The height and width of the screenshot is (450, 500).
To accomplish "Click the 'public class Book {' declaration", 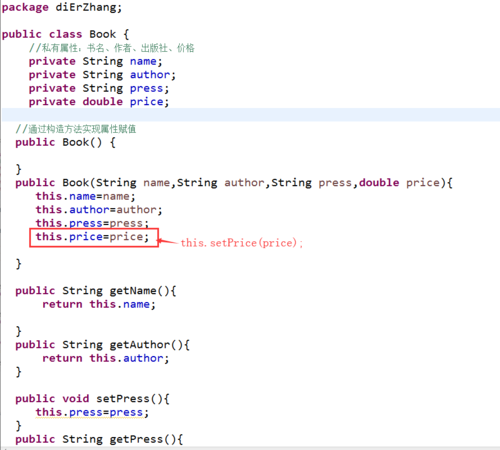I will pyautogui.click(x=65, y=34).
